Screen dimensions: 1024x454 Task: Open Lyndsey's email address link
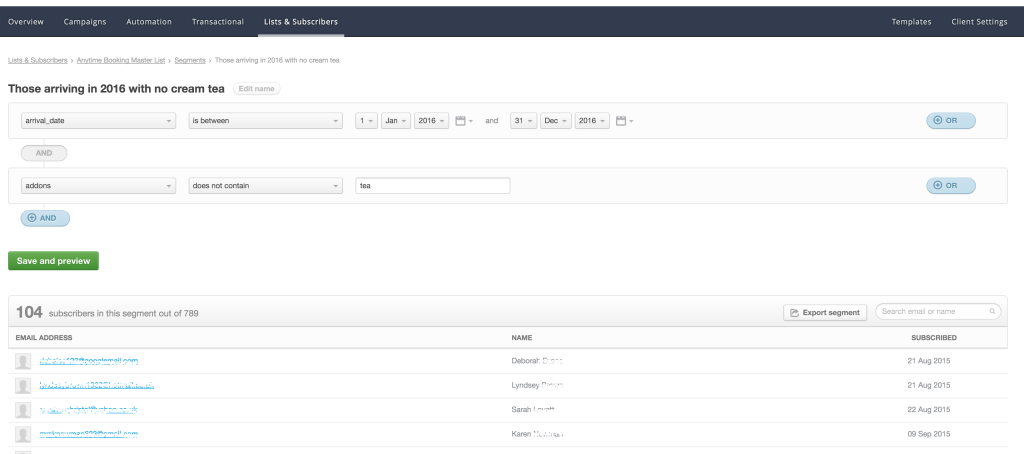[97, 385]
